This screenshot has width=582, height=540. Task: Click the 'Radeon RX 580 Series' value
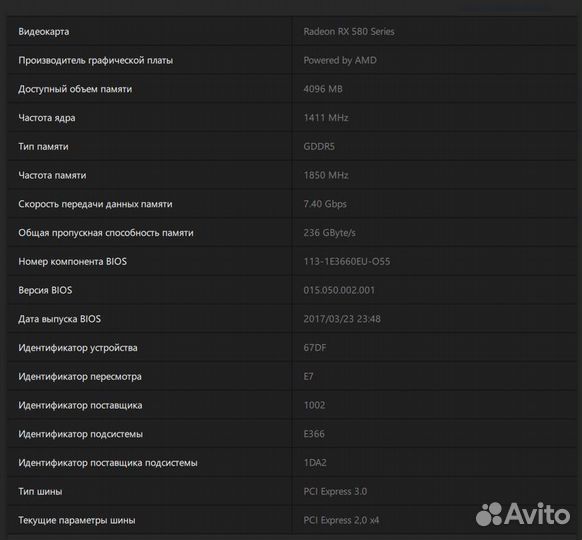tap(349, 32)
